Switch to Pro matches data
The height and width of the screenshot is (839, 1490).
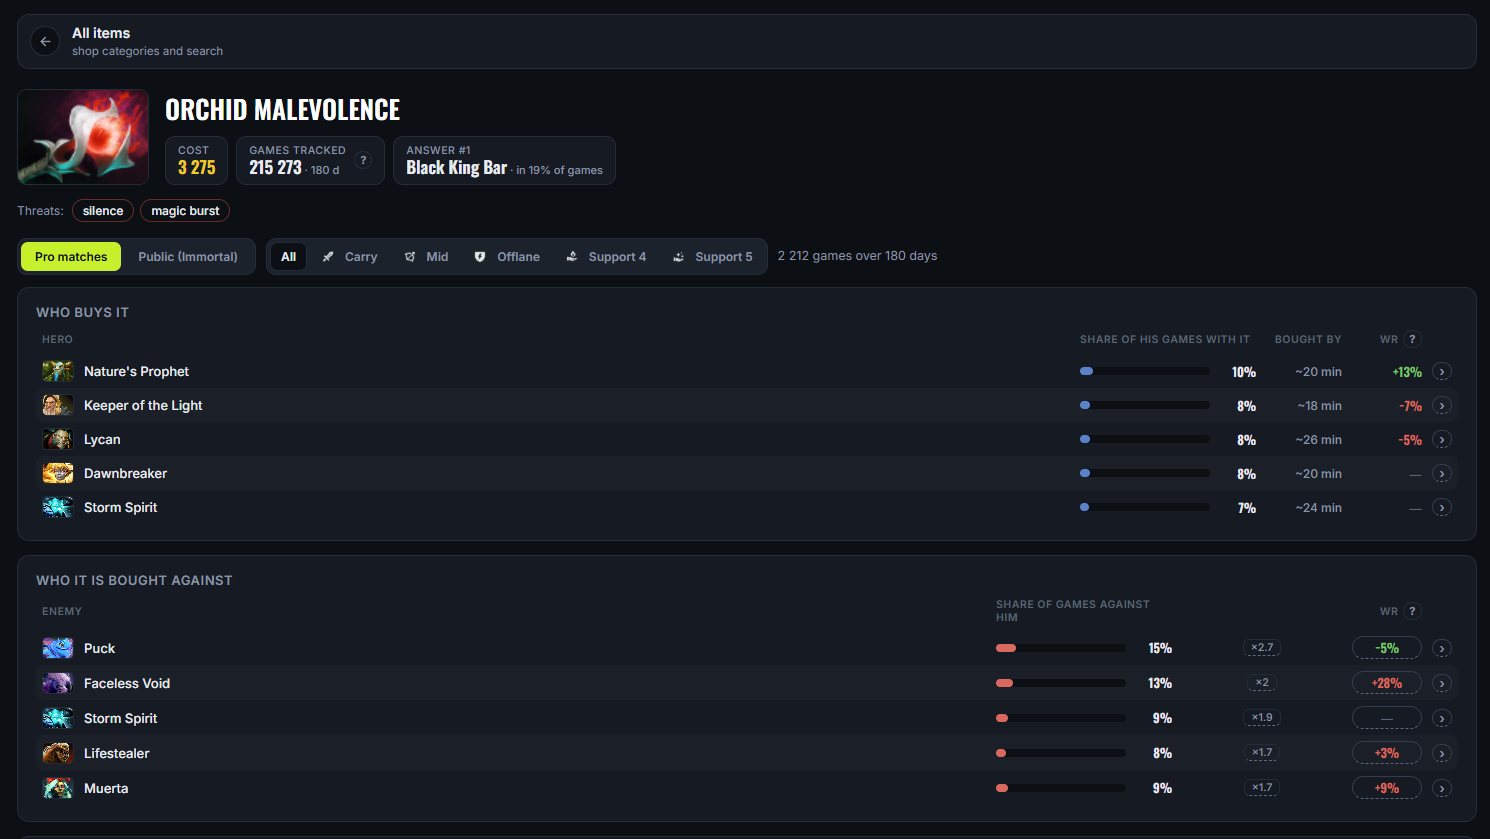pyautogui.click(x=71, y=257)
